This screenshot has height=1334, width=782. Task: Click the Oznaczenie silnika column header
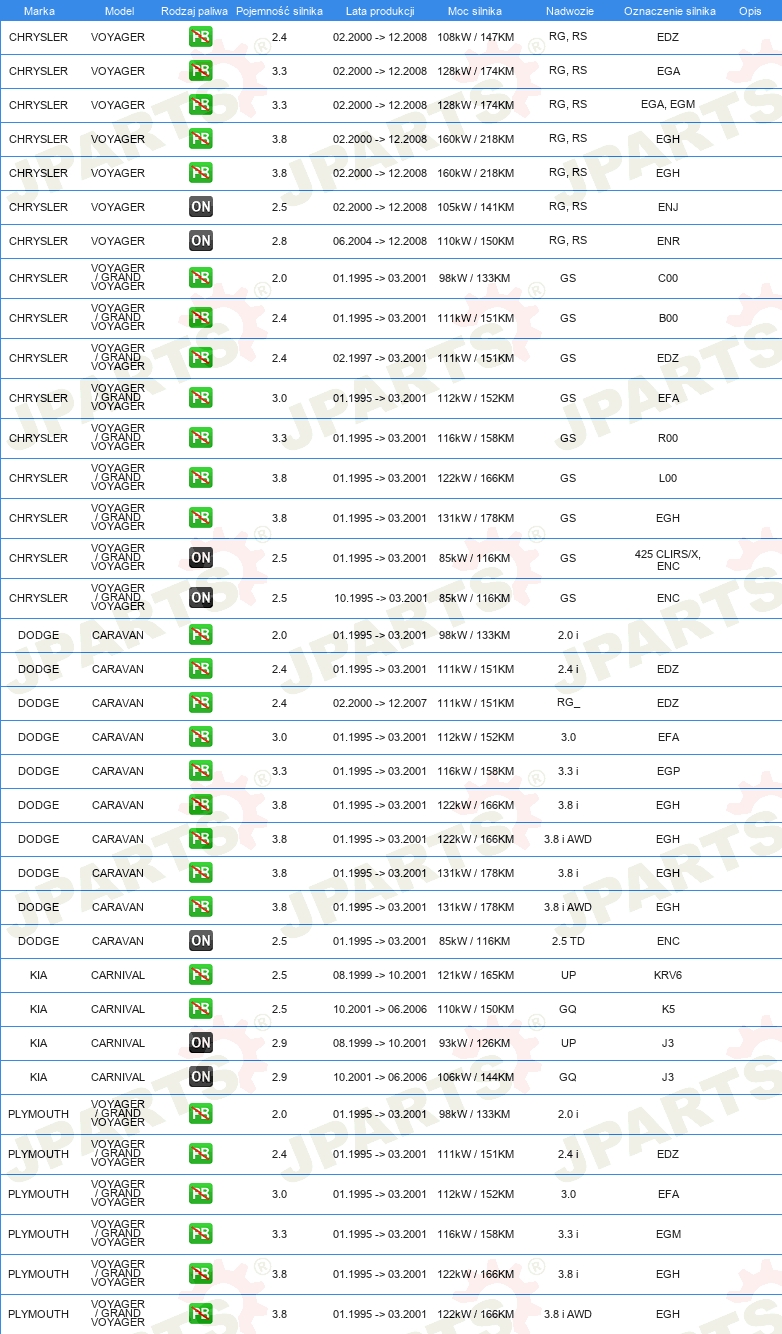(x=670, y=11)
